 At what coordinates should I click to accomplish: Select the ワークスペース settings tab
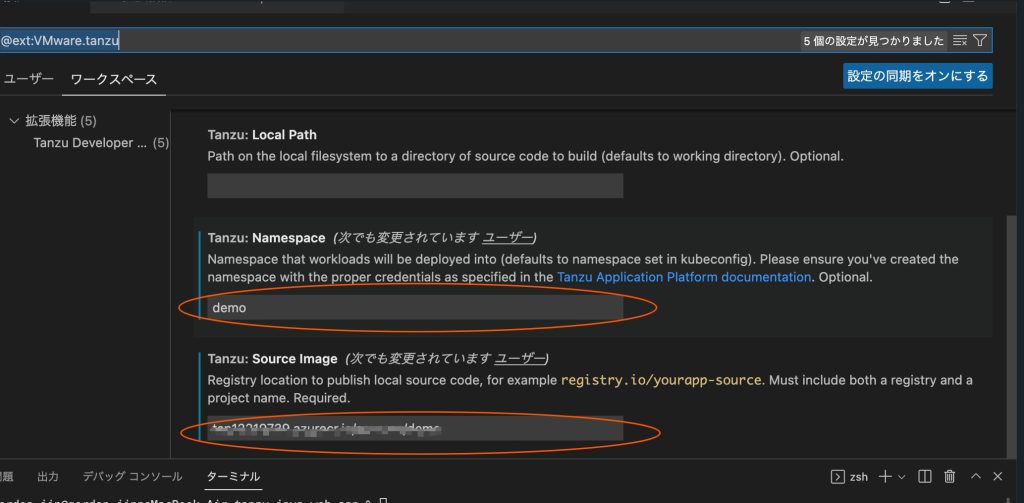(114, 80)
